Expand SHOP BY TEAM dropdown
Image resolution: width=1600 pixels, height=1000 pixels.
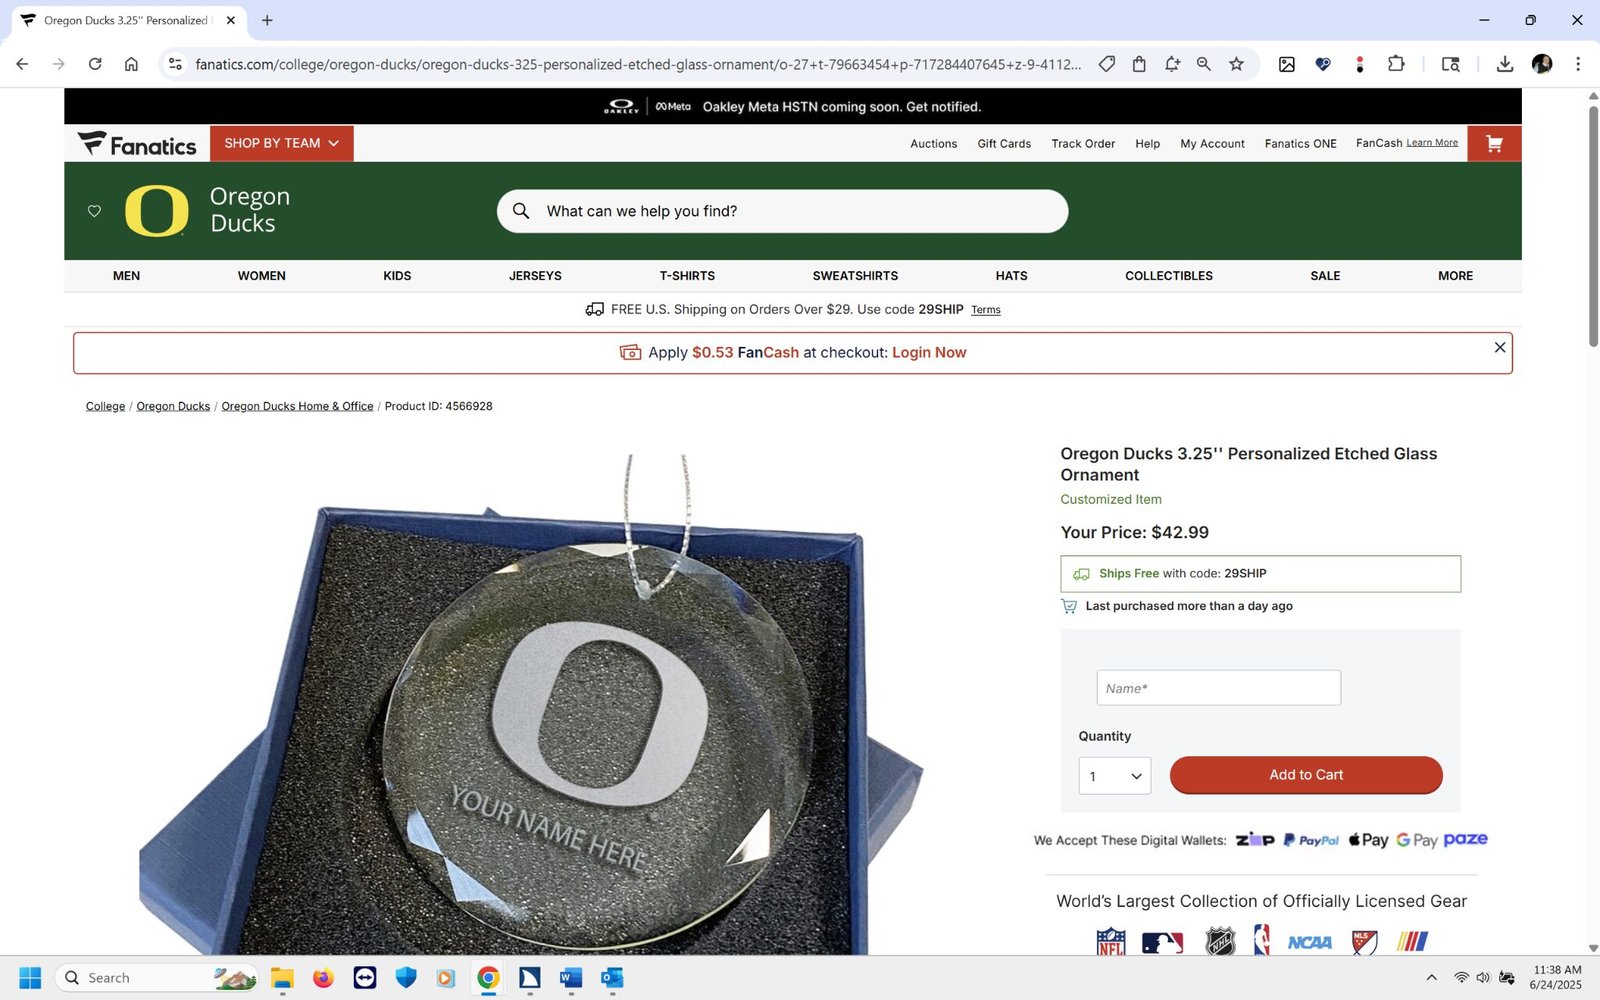click(282, 144)
